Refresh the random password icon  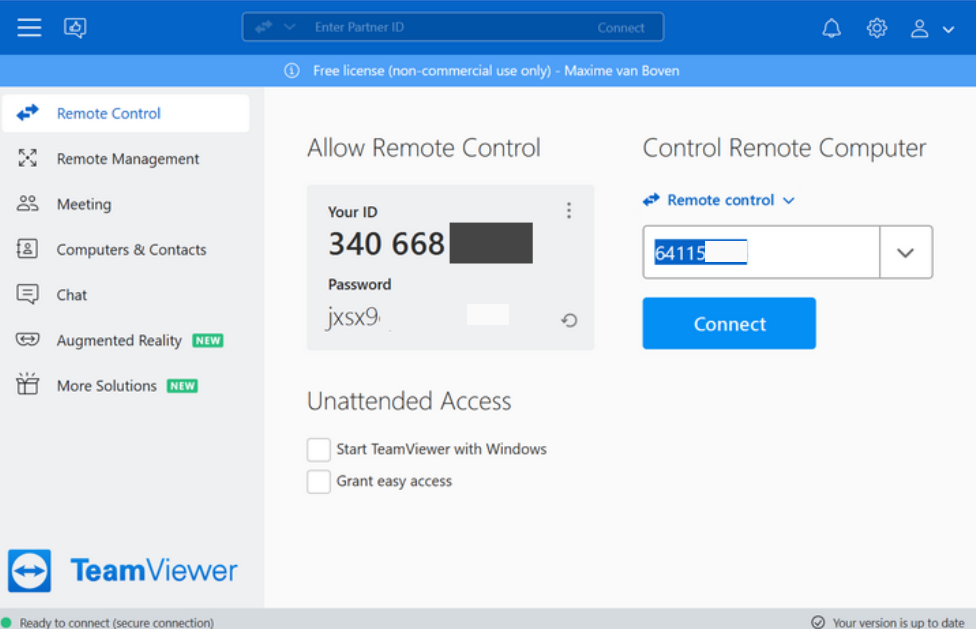click(569, 320)
